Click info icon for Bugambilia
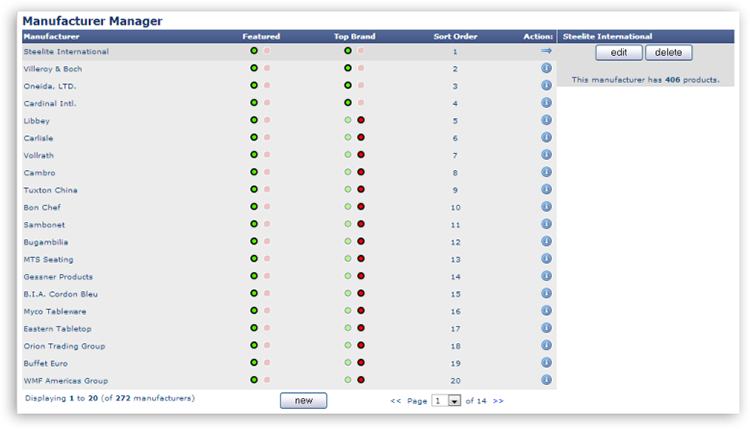750x429 pixels. tap(546, 241)
